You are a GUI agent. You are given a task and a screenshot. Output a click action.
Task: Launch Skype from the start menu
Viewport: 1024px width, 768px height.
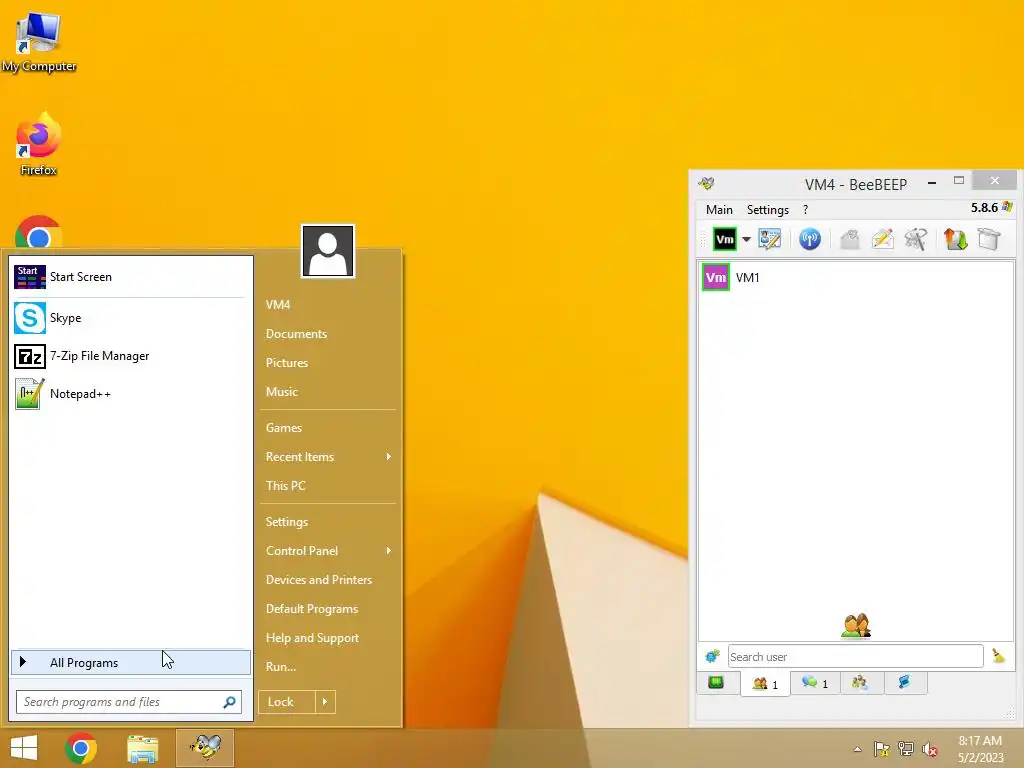tap(130, 318)
